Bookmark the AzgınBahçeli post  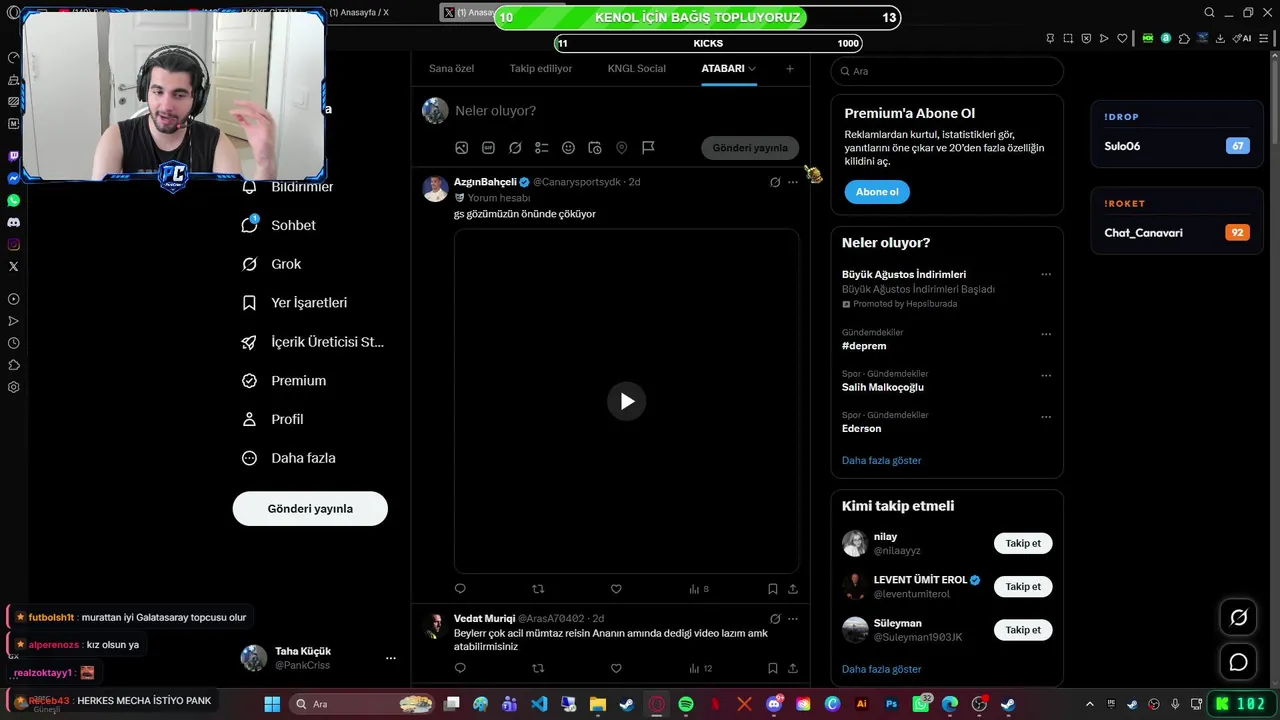click(x=772, y=589)
